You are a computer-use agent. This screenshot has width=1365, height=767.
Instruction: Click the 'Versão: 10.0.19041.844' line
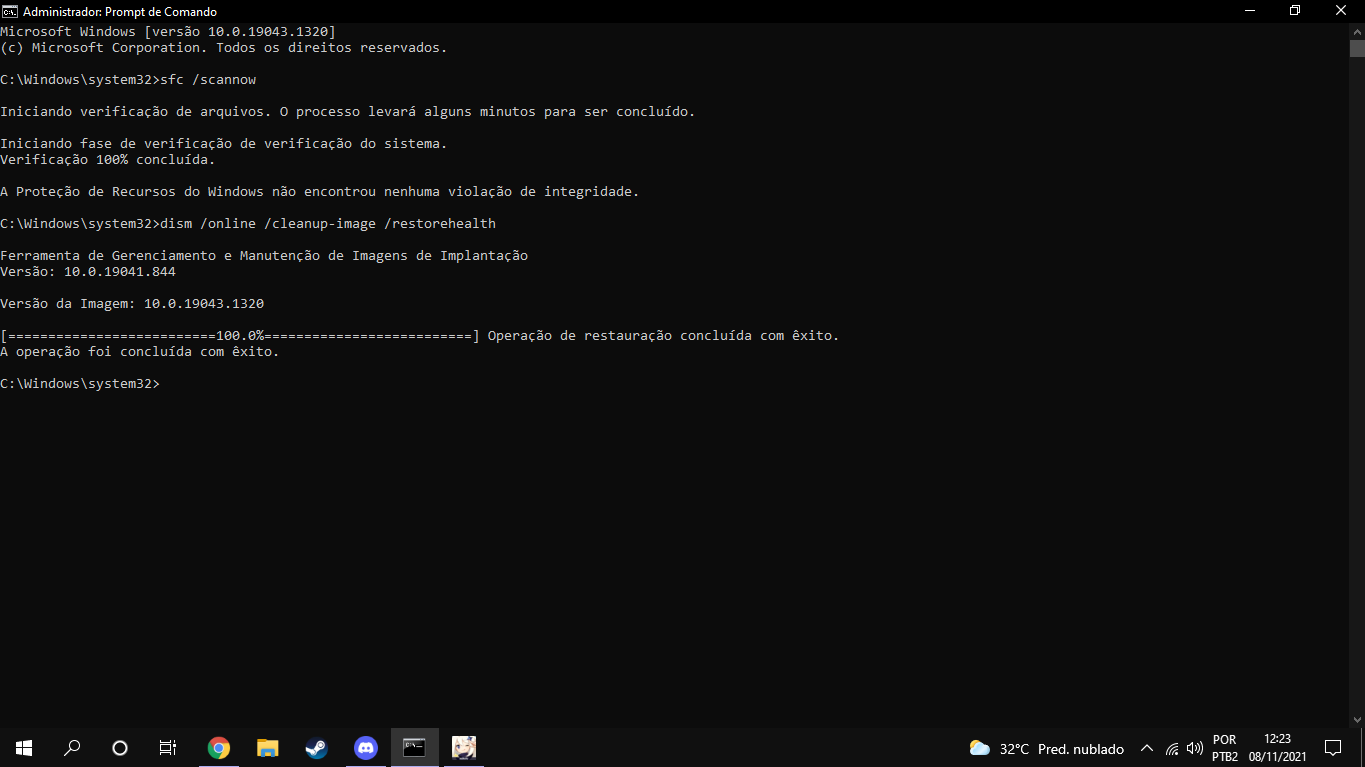(x=88, y=271)
